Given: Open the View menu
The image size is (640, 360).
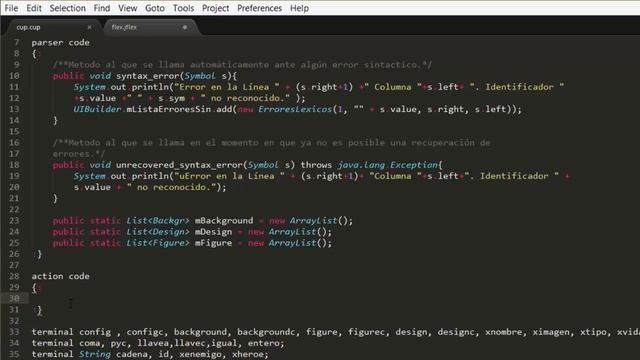Looking at the screenshot, I should [128, 8].
